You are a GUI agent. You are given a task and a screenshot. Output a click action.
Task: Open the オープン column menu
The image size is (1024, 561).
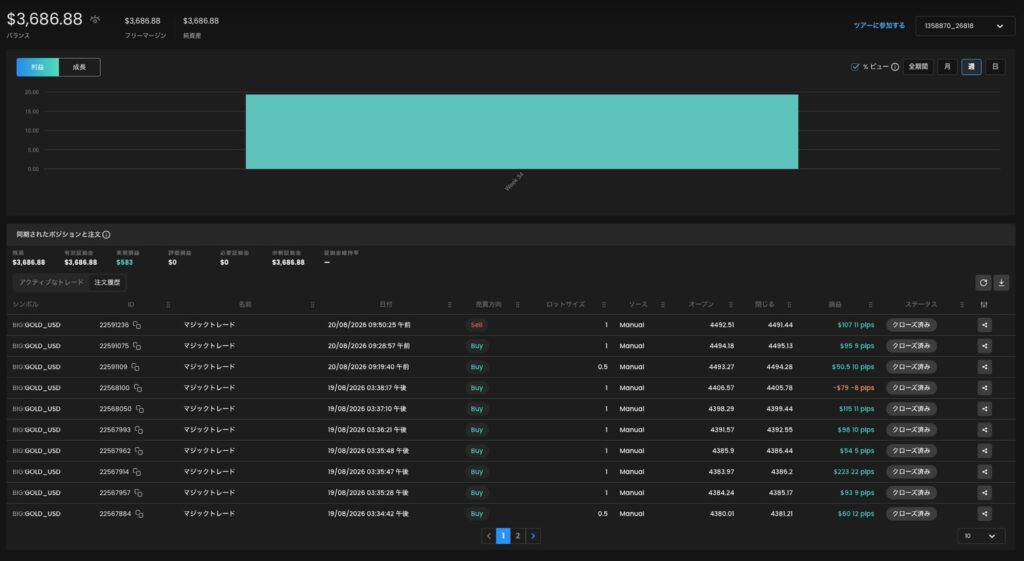[x=731, y=304]
